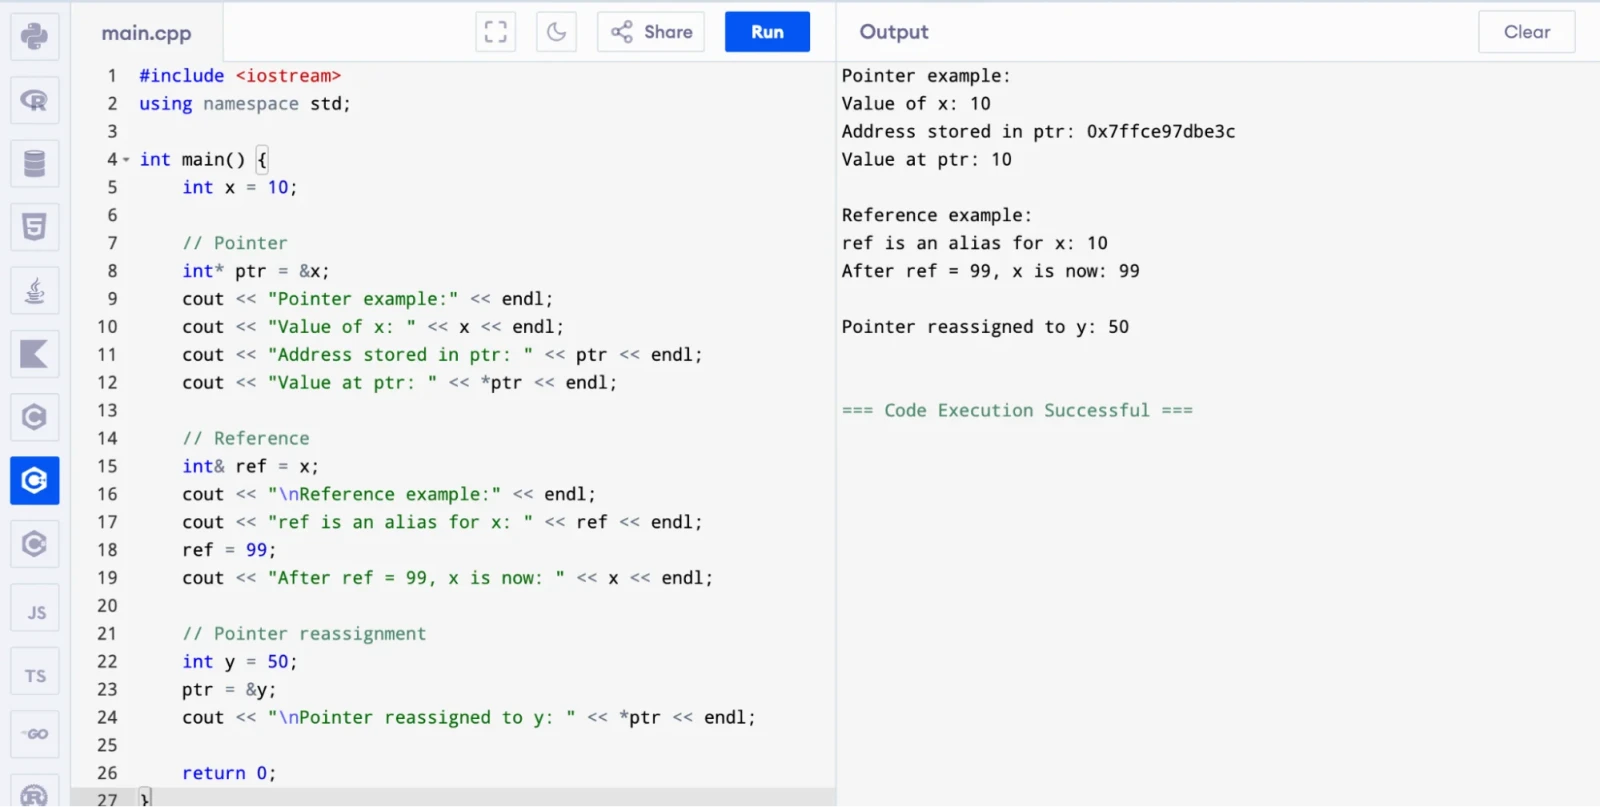Switch to the C# compiler icon
Viewport: 1600px width, 807px height.
[35, 544]
